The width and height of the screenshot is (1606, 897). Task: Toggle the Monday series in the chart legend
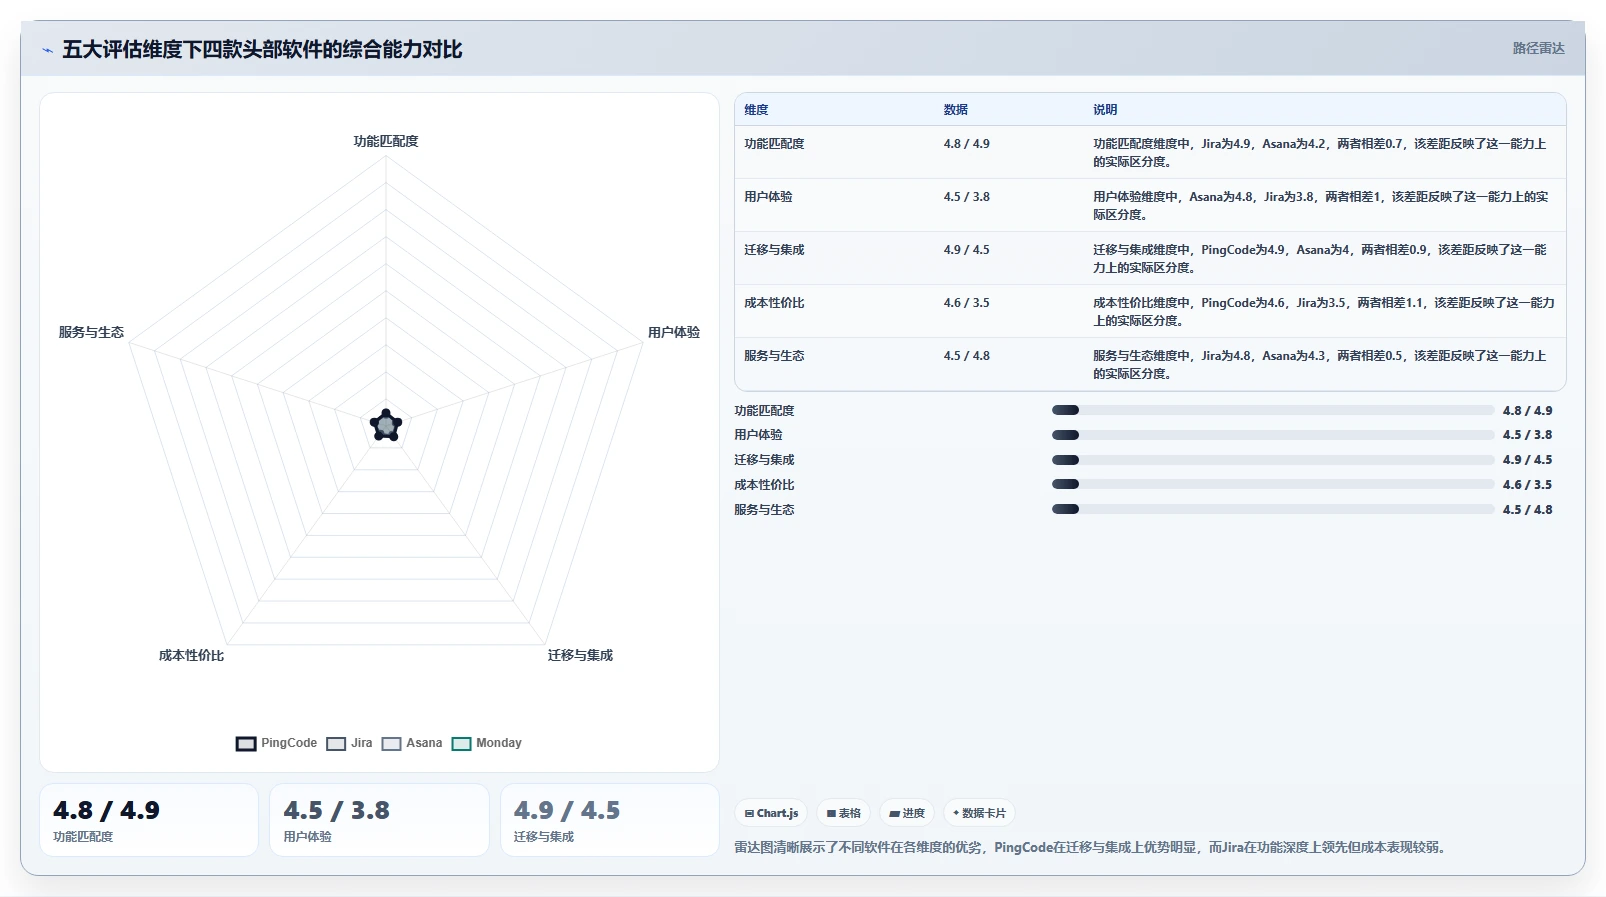coord(487,743)
